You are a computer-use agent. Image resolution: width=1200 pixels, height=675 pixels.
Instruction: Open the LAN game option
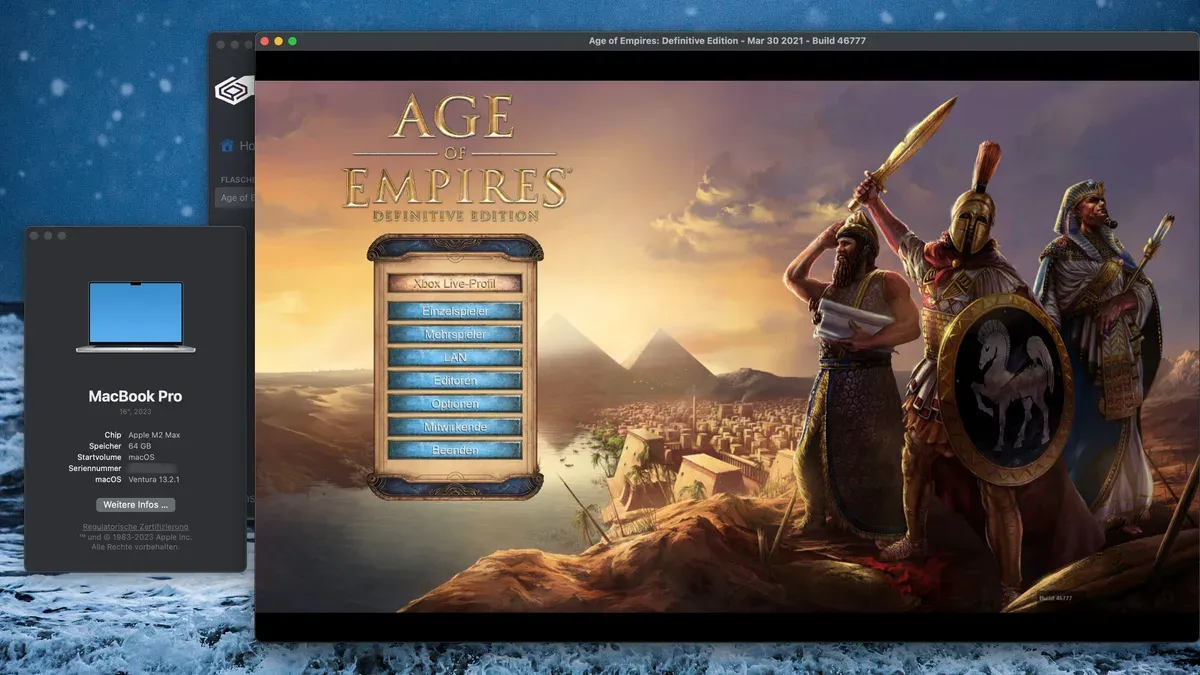pyautogui.click(x=455, y=357)
